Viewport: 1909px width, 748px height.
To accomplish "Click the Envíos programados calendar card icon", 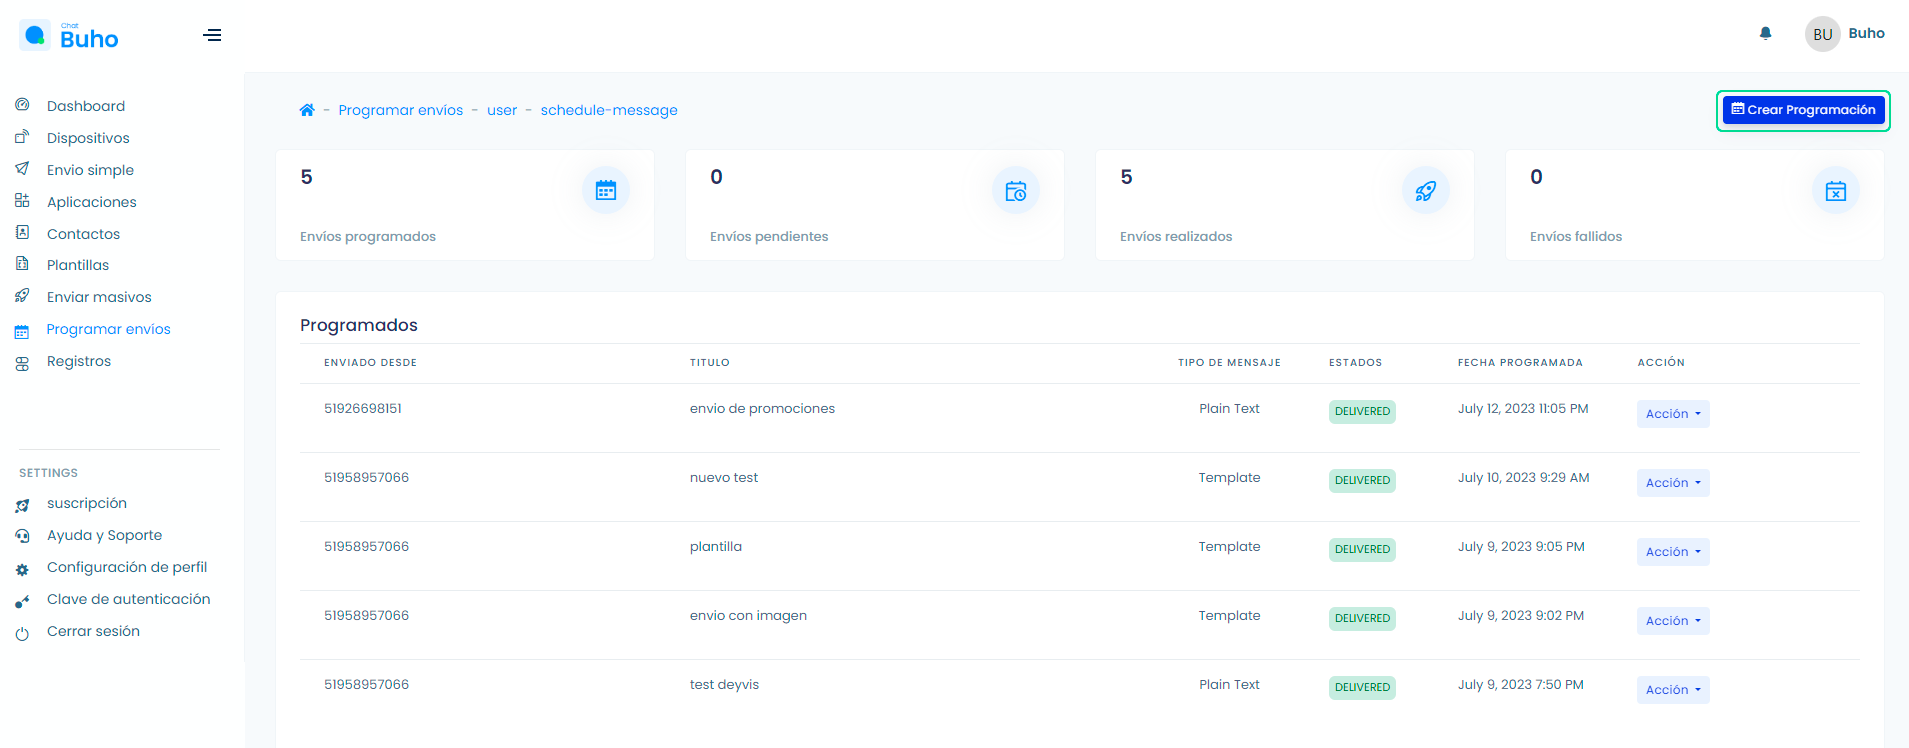I will tap(606, 190).
